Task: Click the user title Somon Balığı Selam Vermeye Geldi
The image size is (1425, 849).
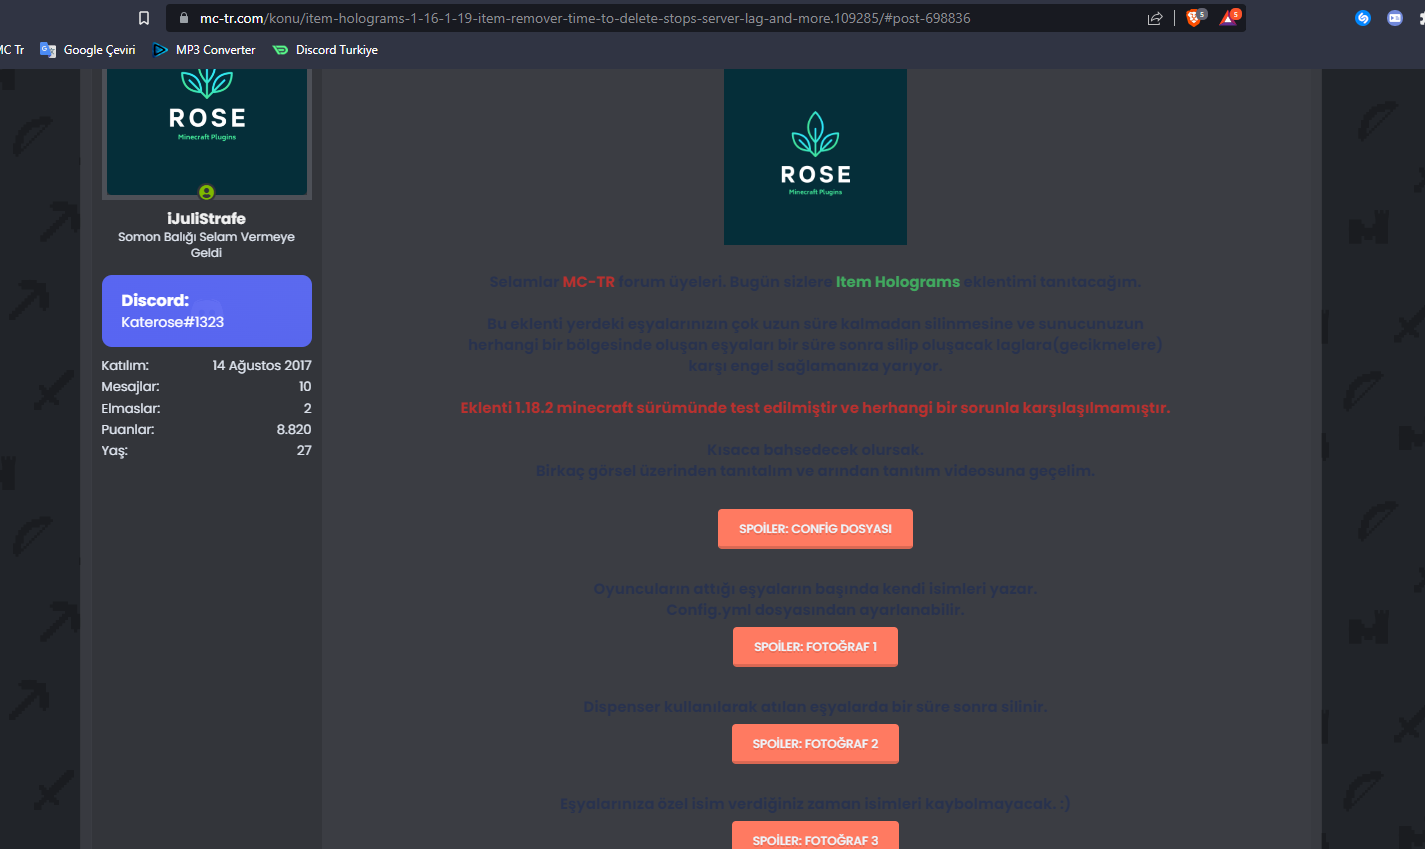Action: (206, 245)
